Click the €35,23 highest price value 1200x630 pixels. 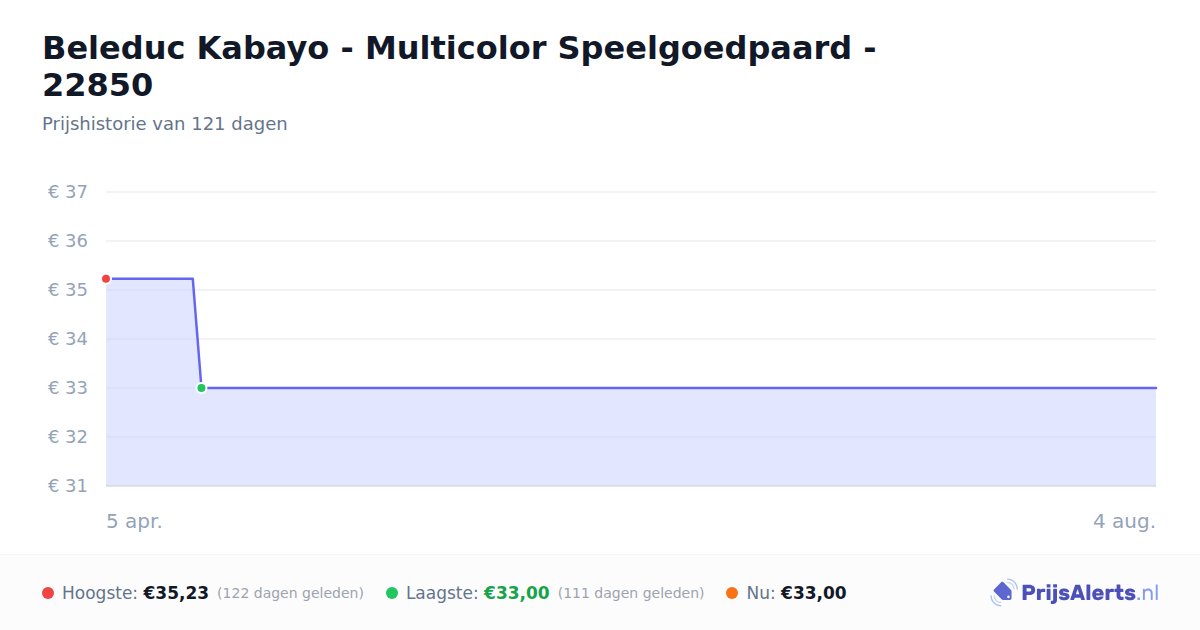click(x=176, y=593)
